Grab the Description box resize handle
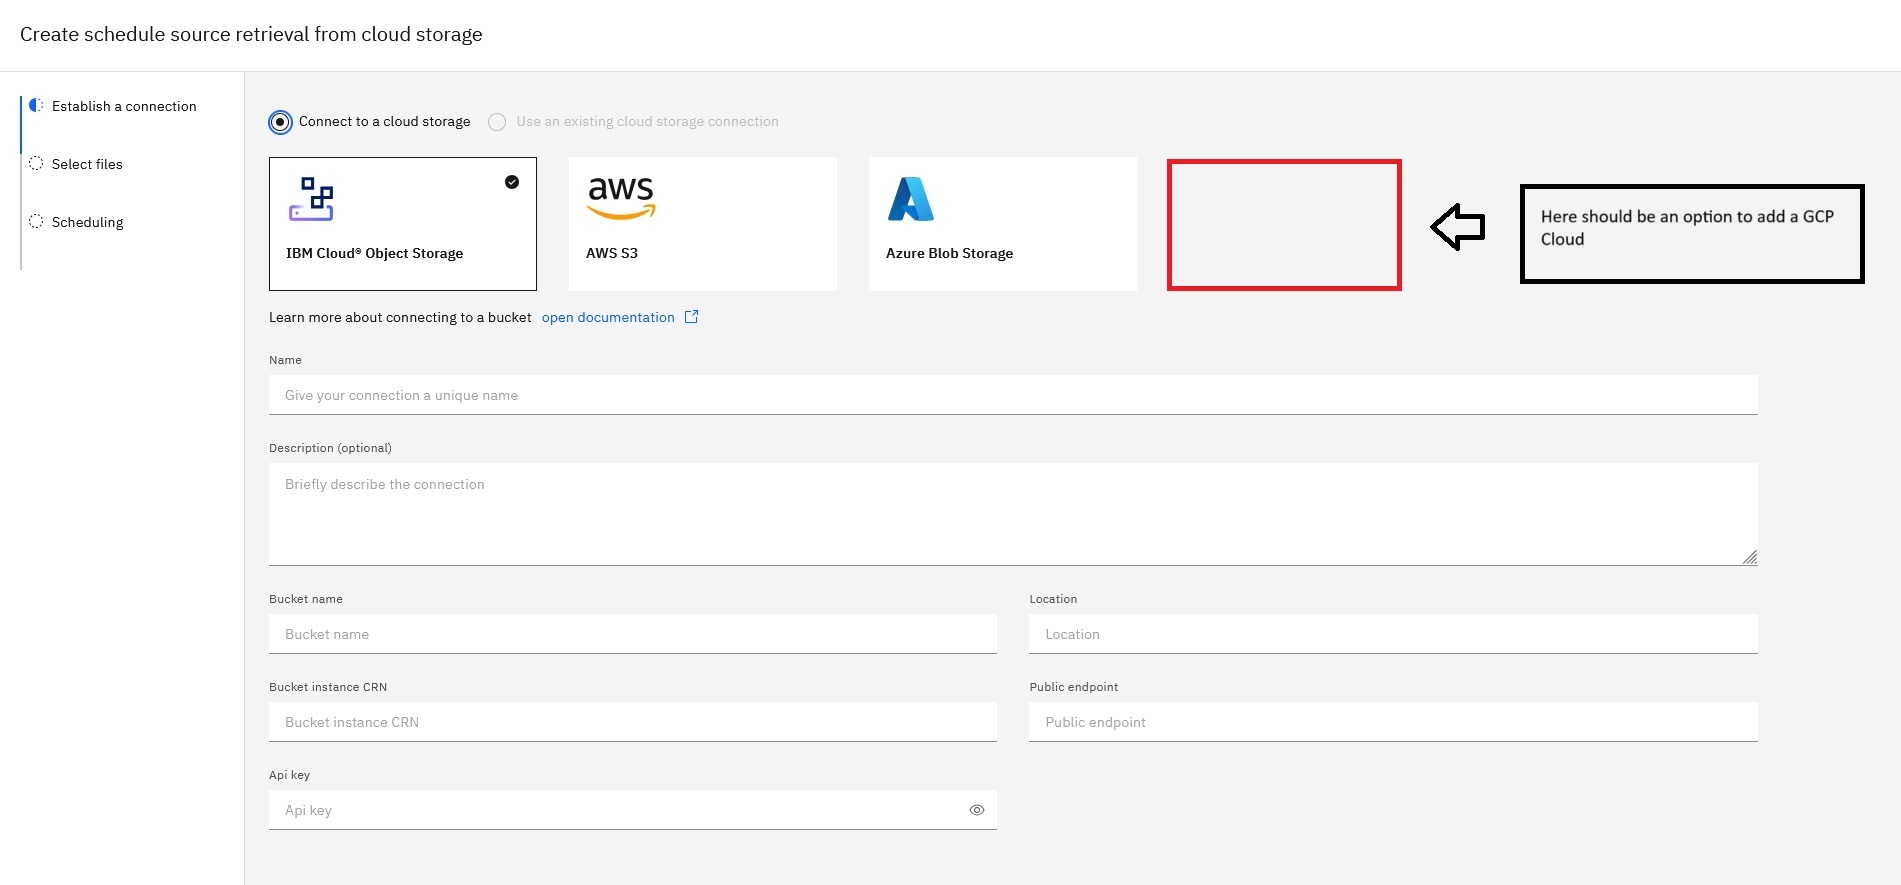This screenshot has width=1901, height=885. tap(1749, 558)
